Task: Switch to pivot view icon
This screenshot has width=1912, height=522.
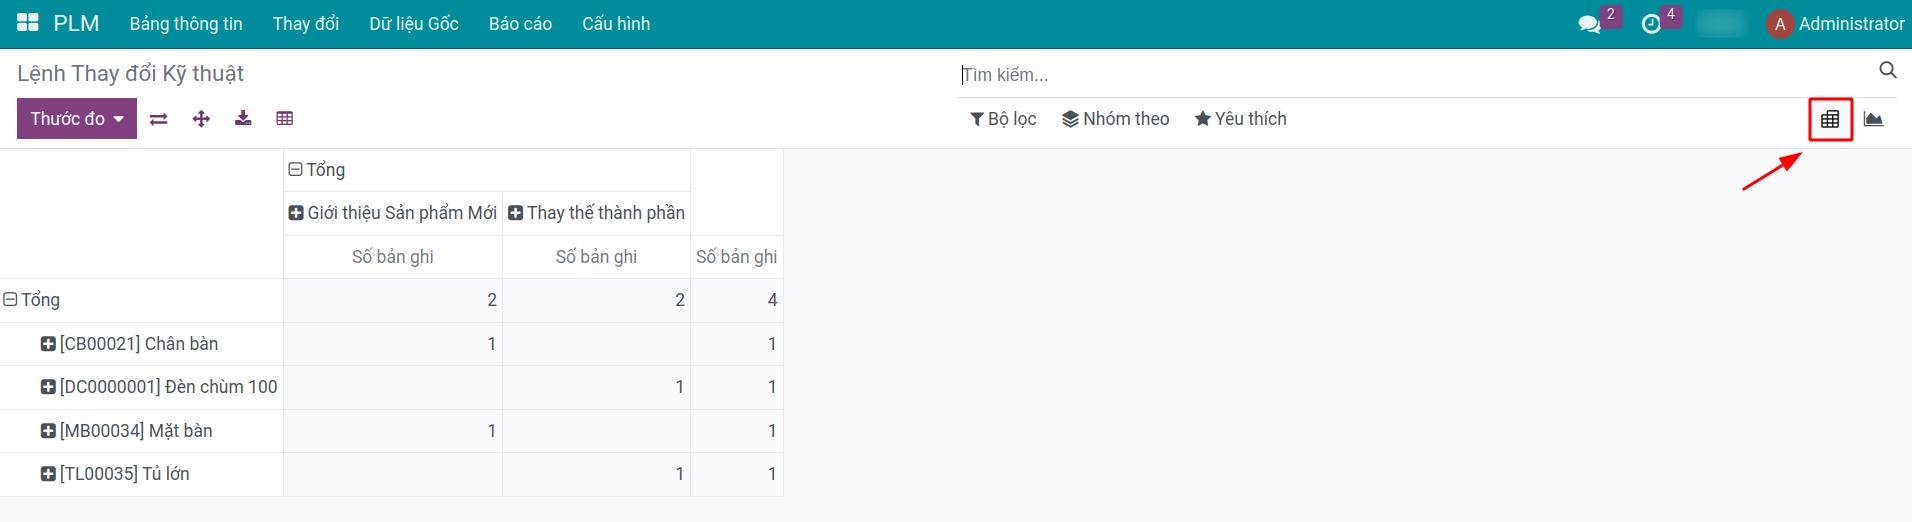Action: (1830, 119)
